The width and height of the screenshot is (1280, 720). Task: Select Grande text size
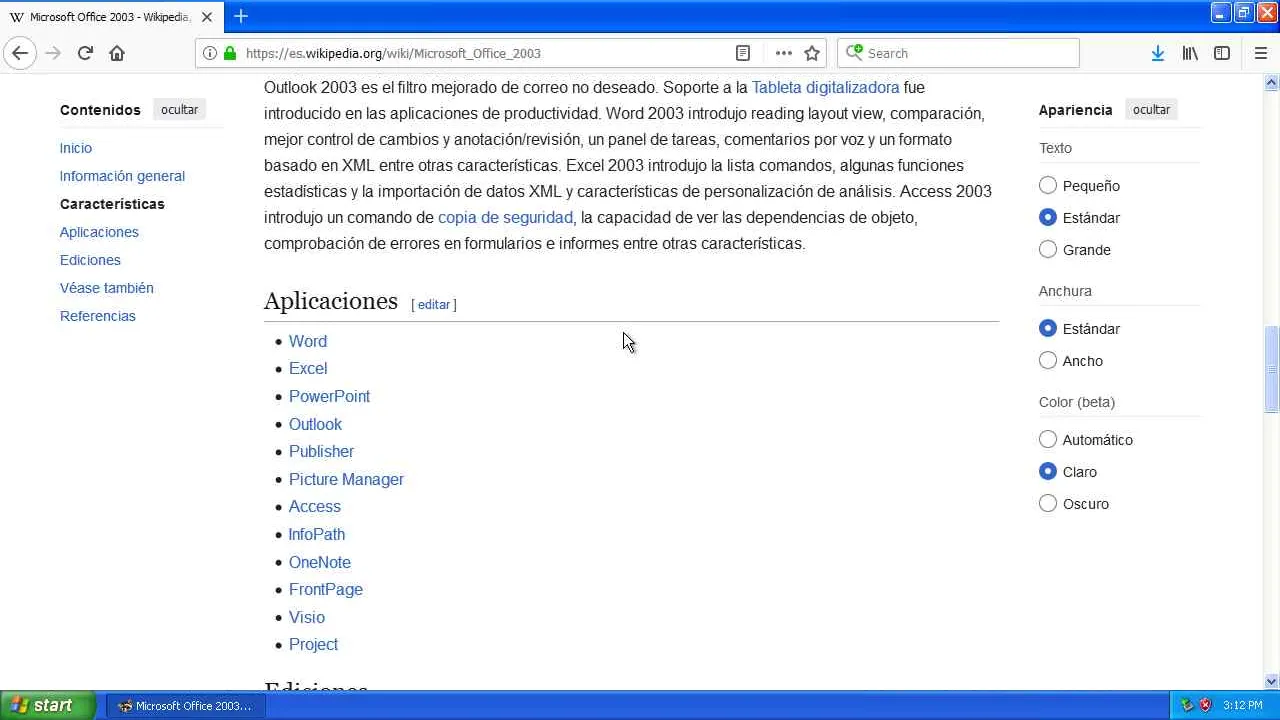tap(1048, 249)
